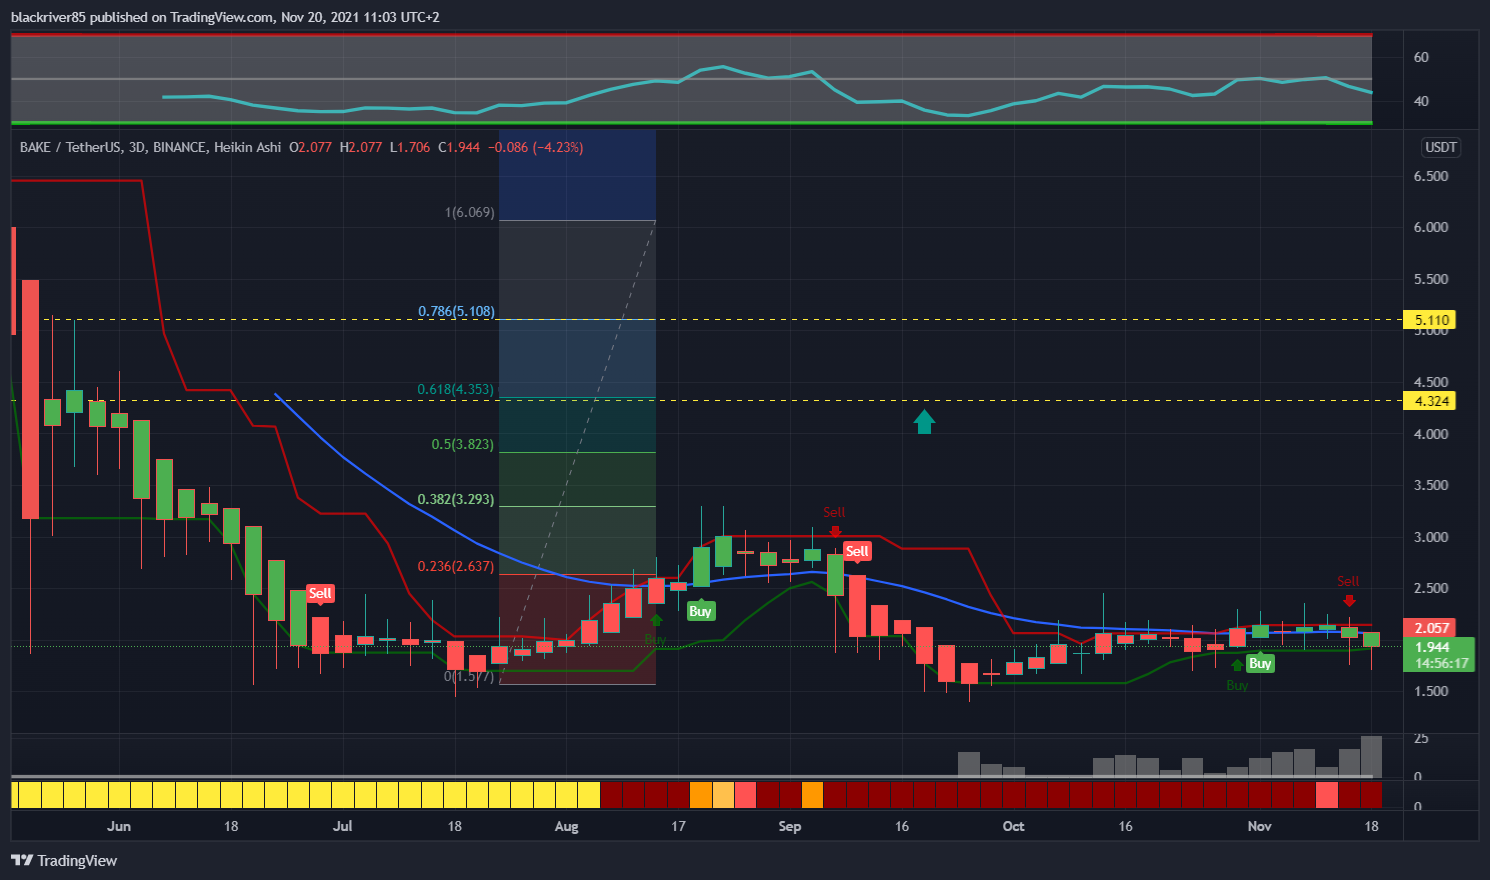
Task: Click the 3.000 price axis label
Action: (1431, 537)
